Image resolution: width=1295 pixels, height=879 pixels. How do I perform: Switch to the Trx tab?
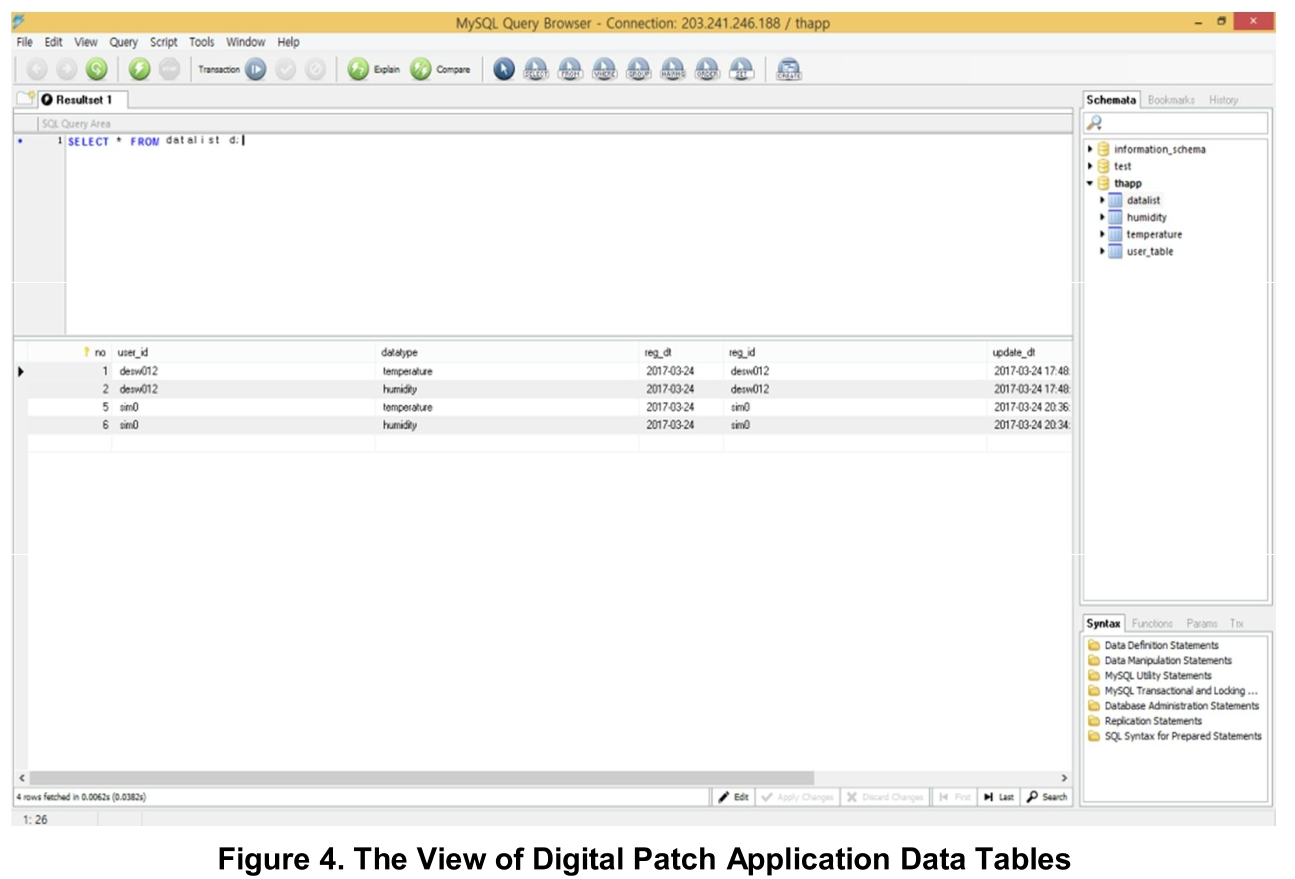(x=1237, y=623)
